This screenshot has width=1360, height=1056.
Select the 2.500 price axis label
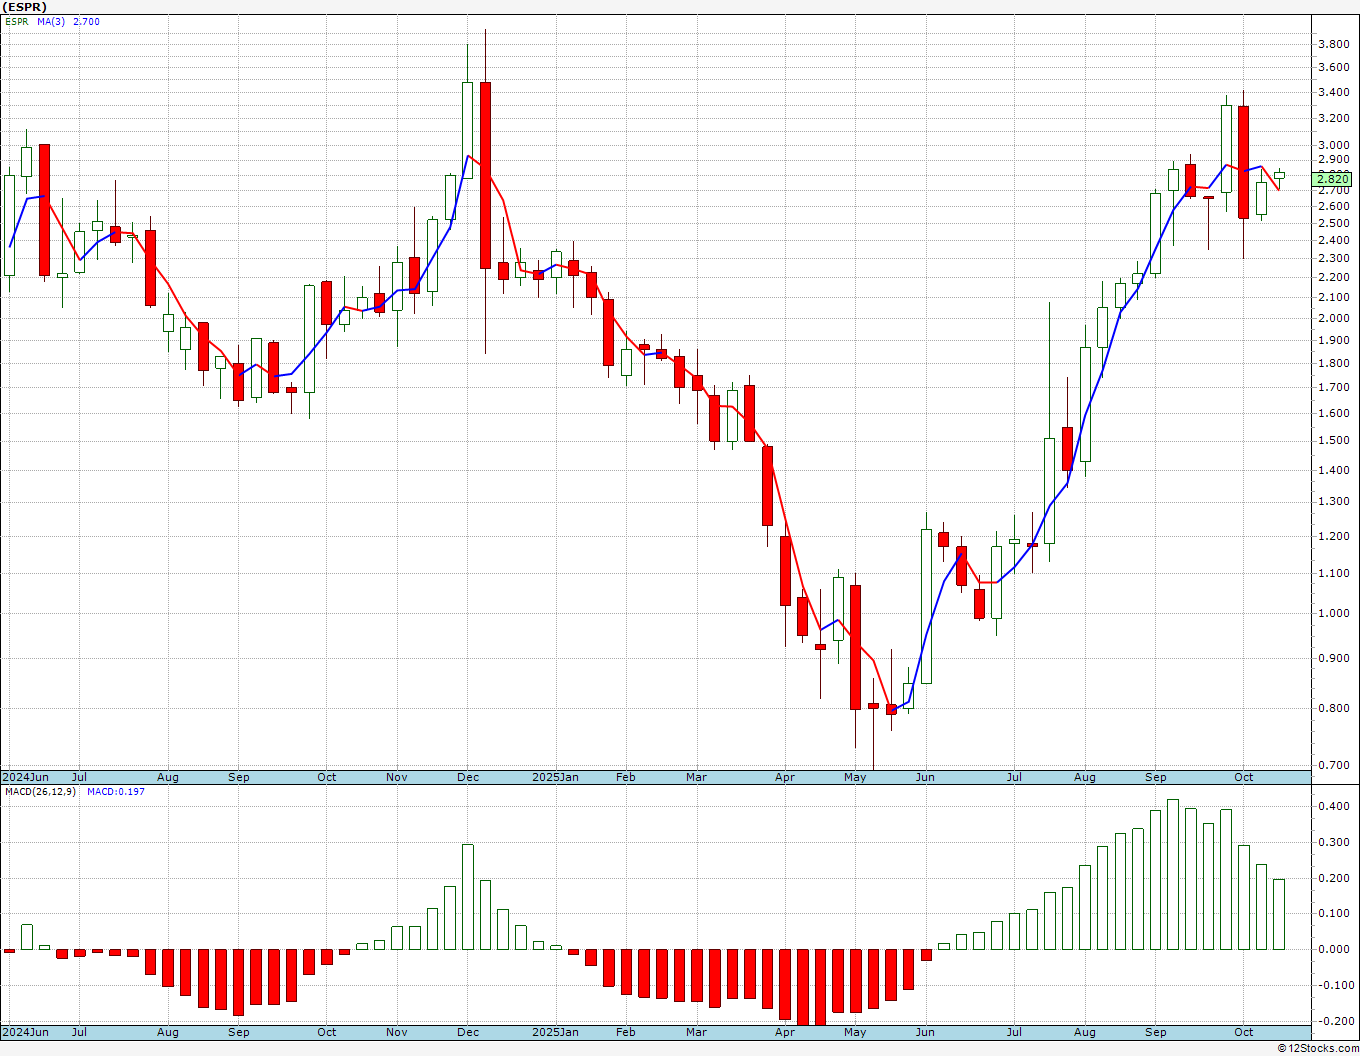1334,223
